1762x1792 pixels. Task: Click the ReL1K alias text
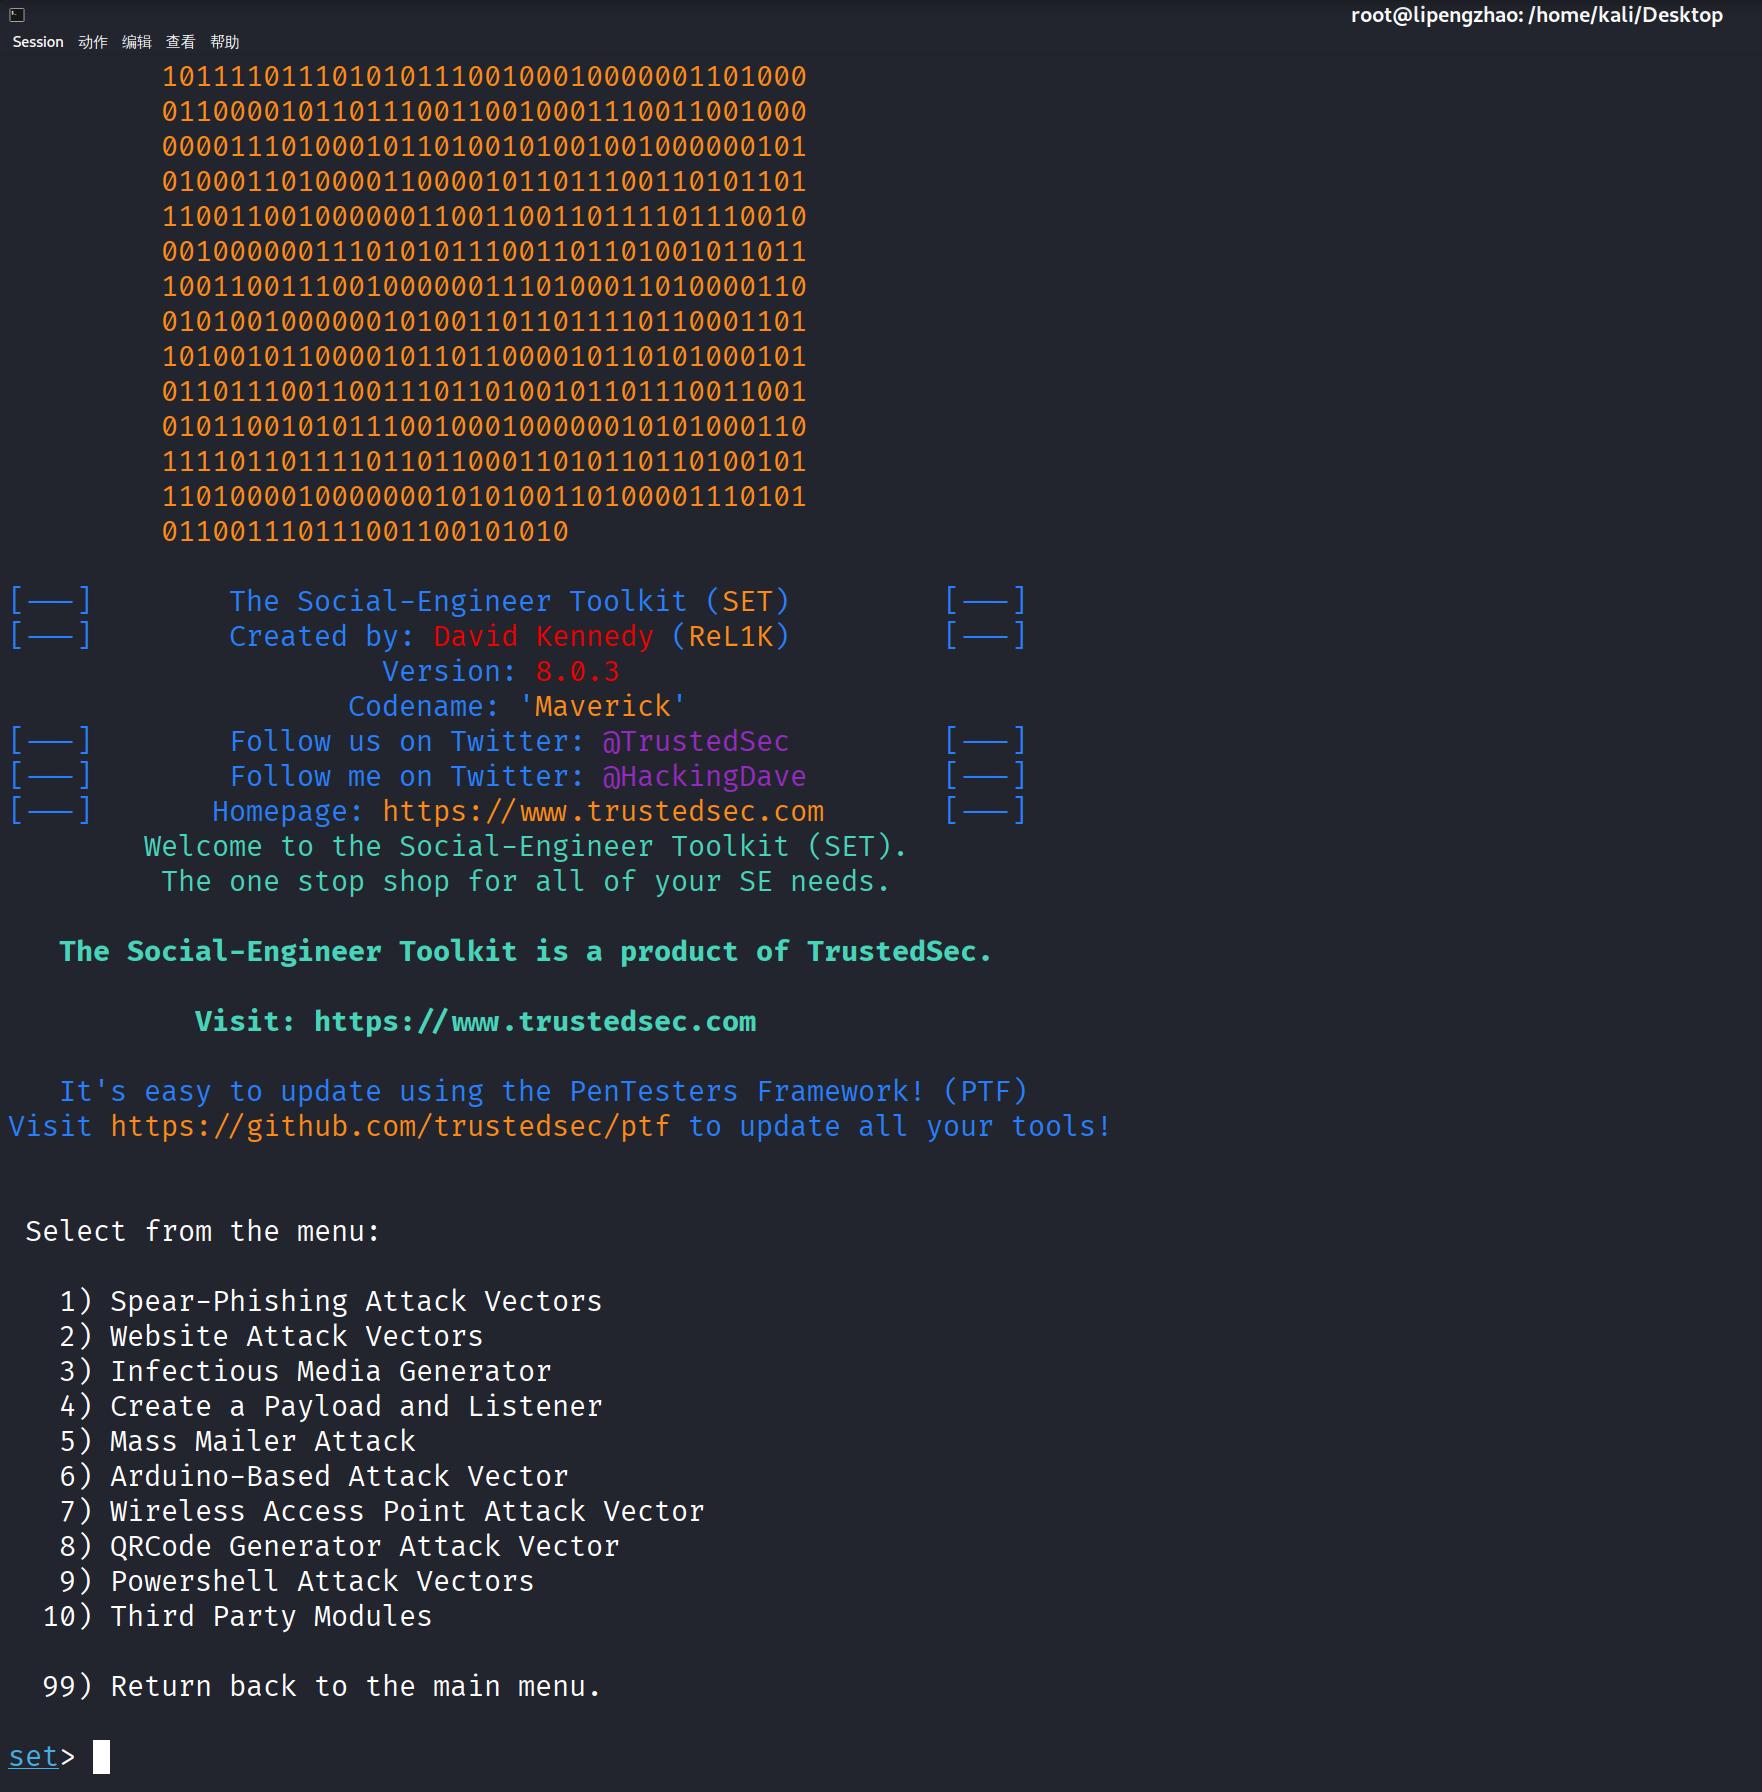(731, 636)
